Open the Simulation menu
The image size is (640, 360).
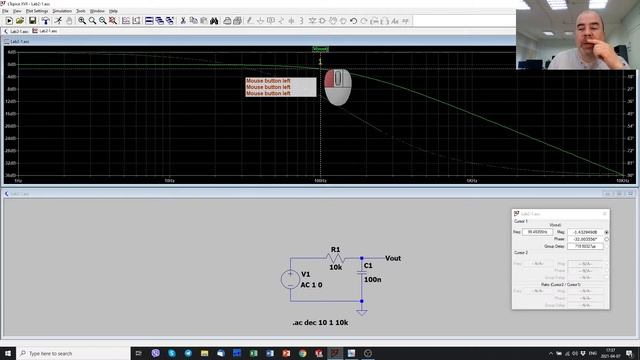click(x=62, y=11)
